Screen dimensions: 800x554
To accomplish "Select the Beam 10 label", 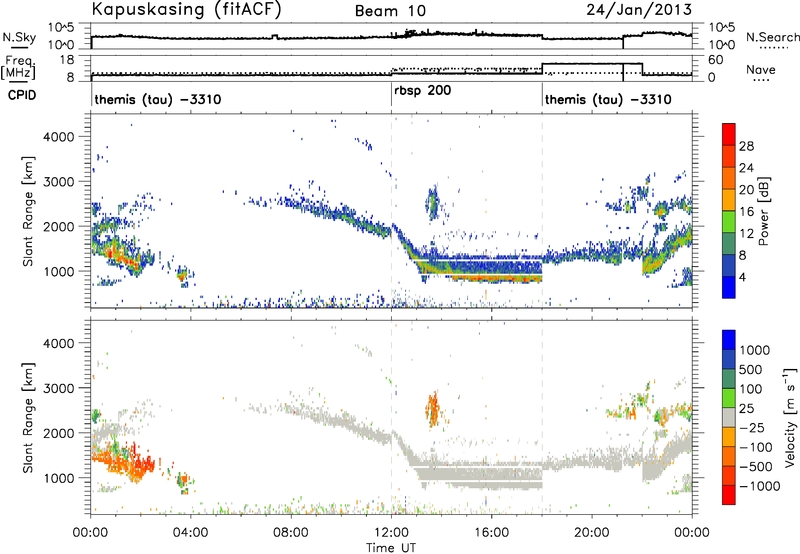I will (390, 11).
